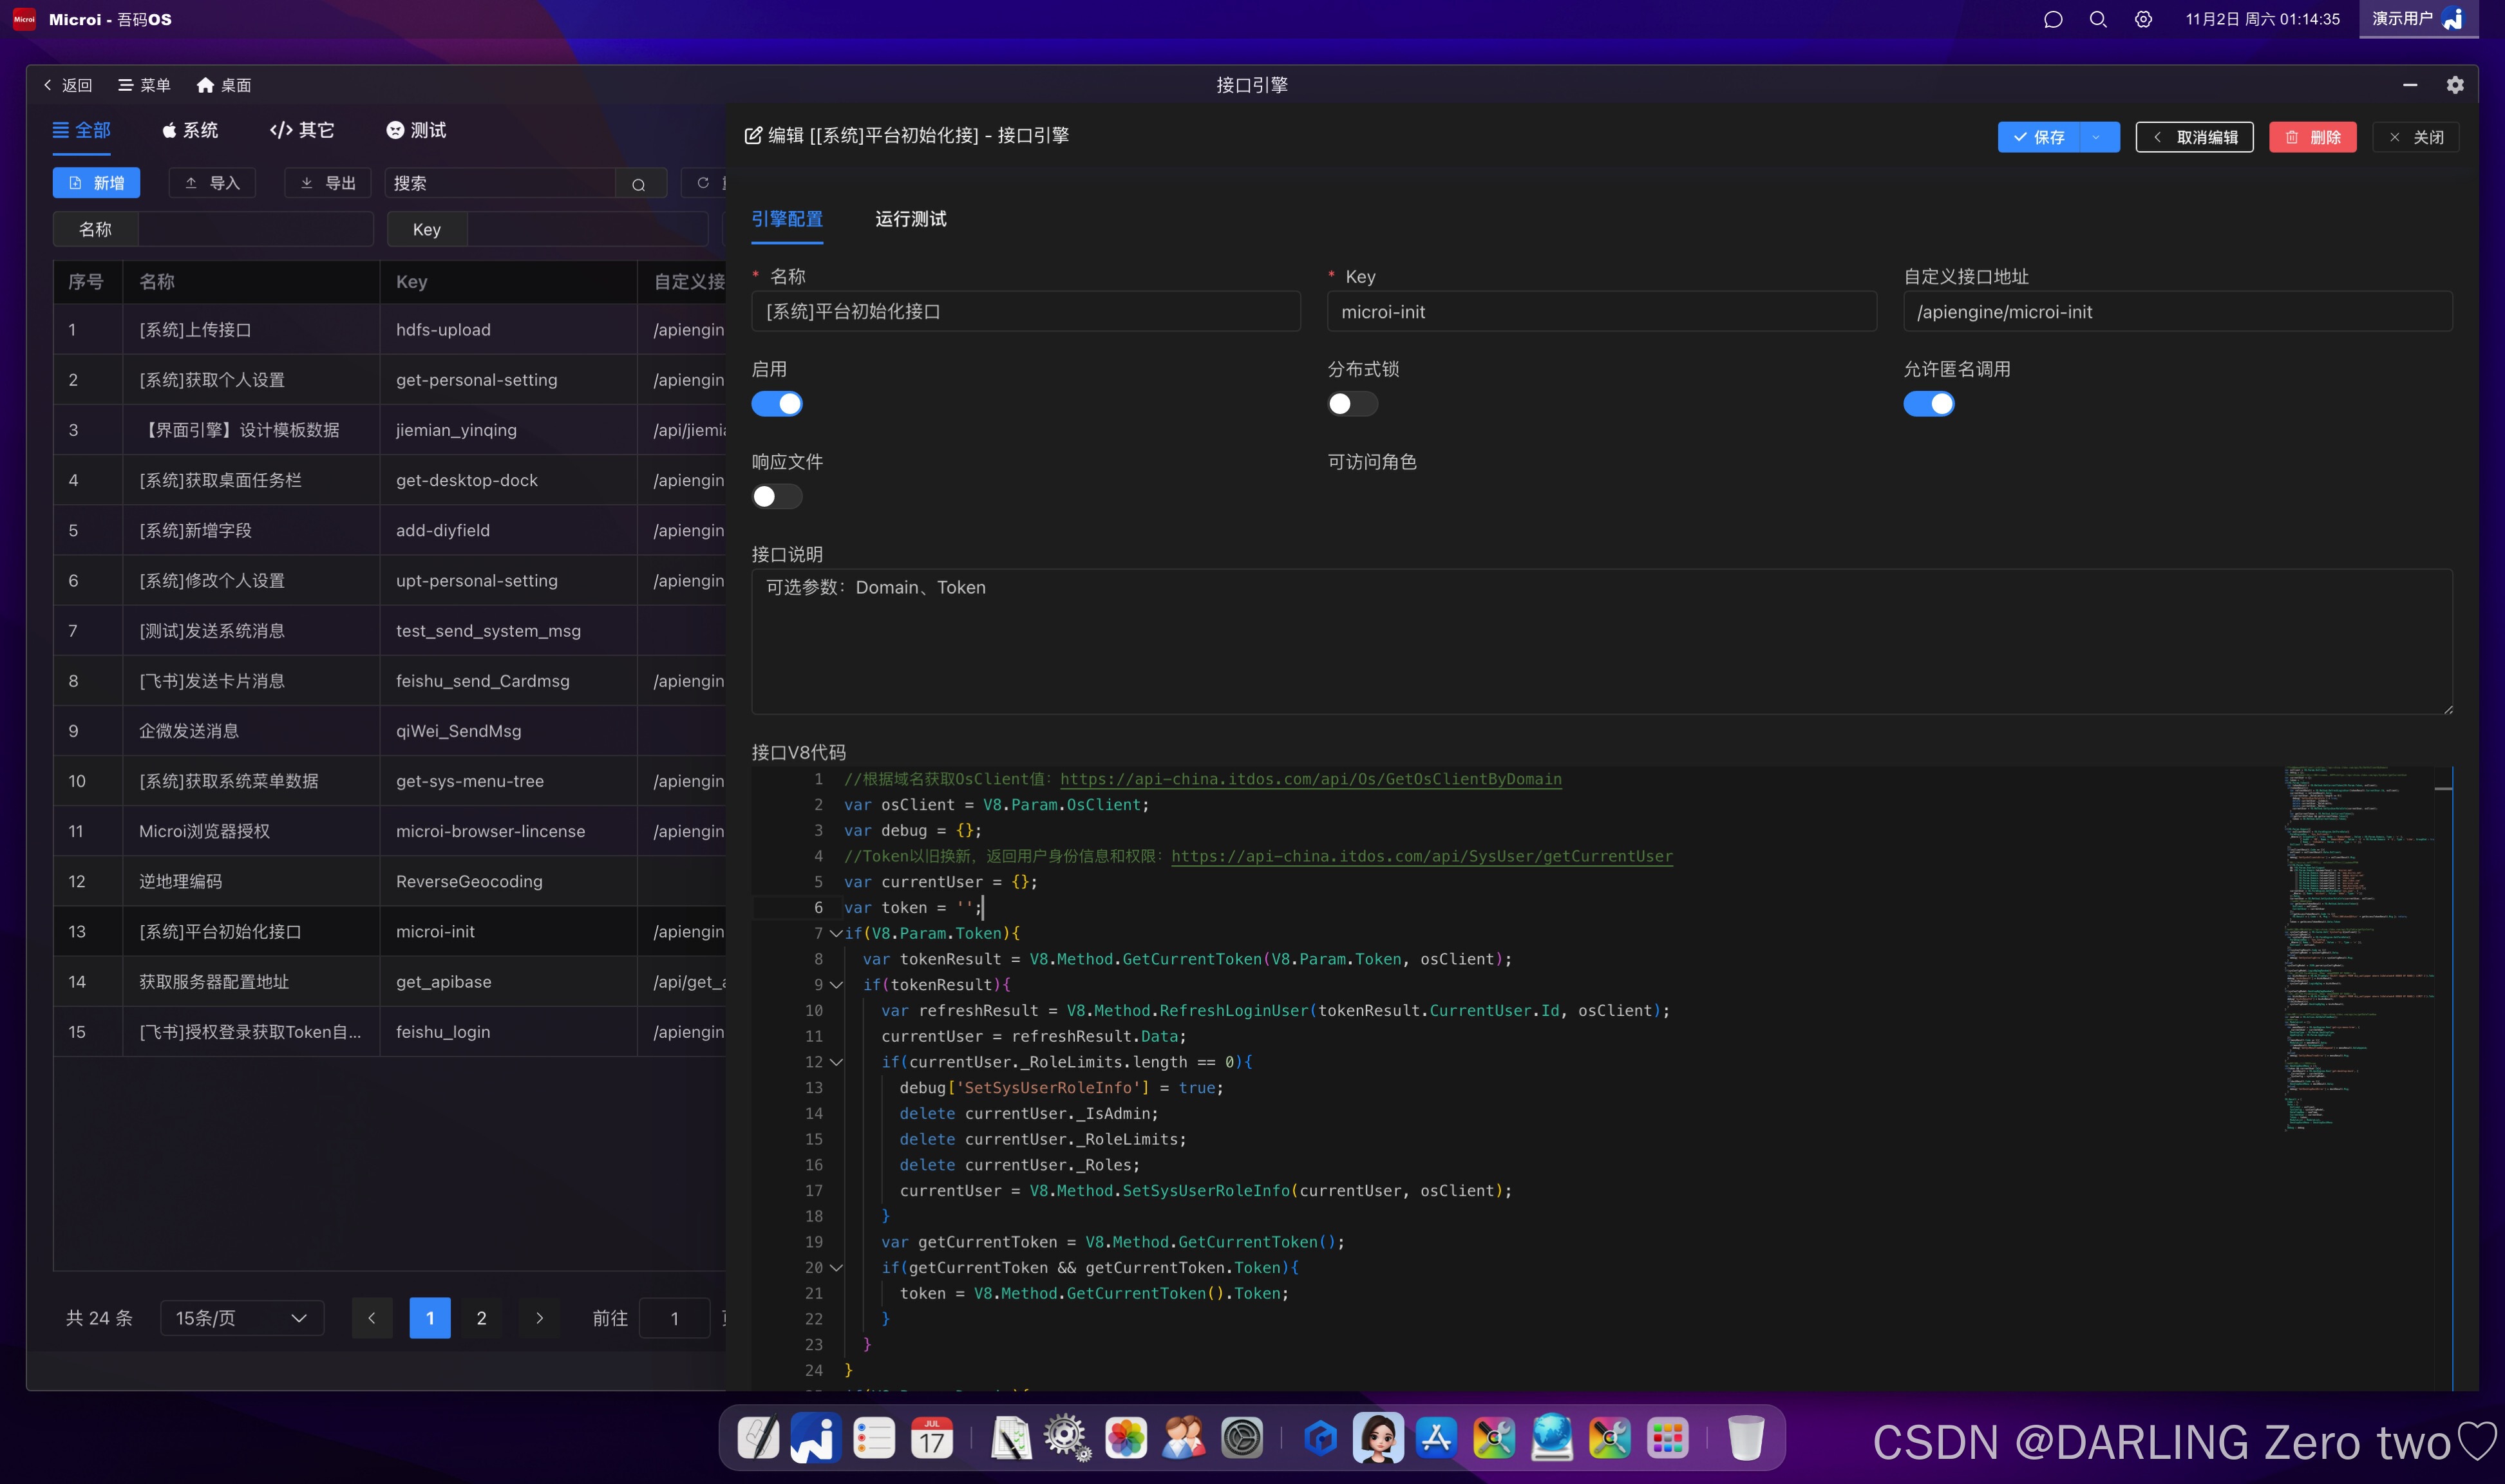Screen dimensions: 2505x1484
Task: Switch to the 运行测试 tab
Action: [x=910, y=219]
